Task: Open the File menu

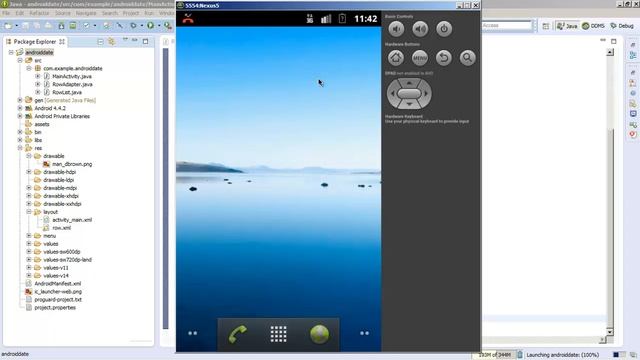Action: (x=6, y=13)
